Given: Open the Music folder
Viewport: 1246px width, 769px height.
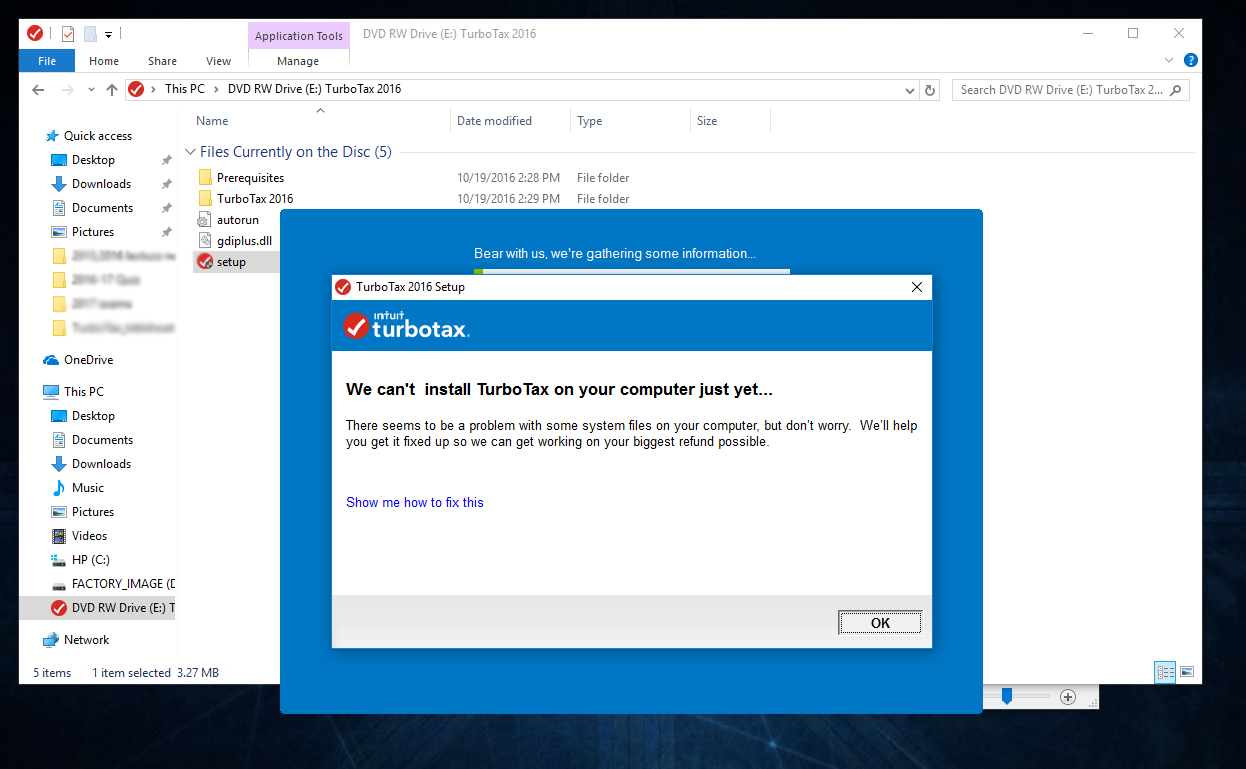Looking at the screenshot, I should (87, 488).
